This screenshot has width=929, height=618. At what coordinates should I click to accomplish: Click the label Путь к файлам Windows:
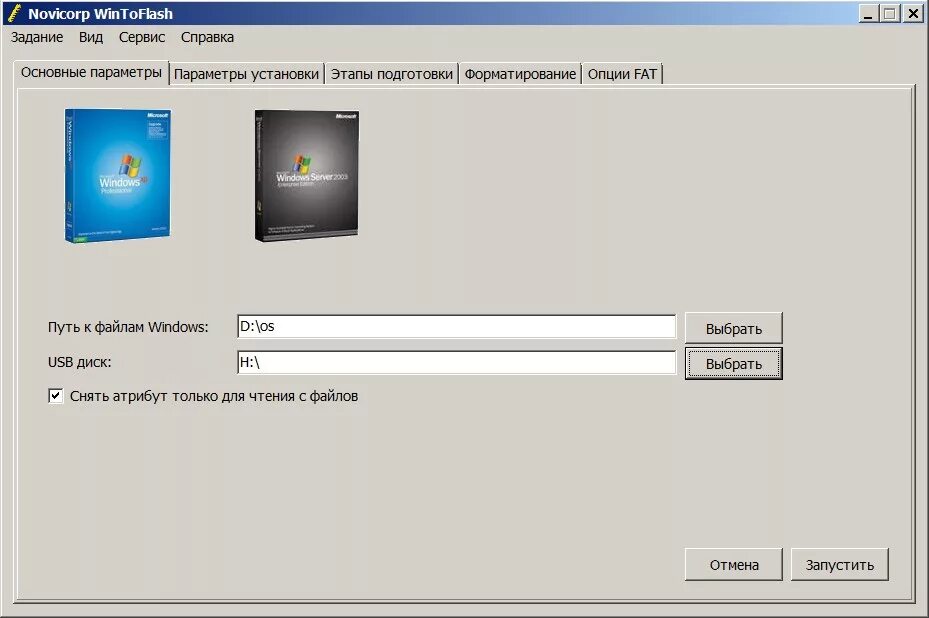pyautogui.click(x=128, y=327)
